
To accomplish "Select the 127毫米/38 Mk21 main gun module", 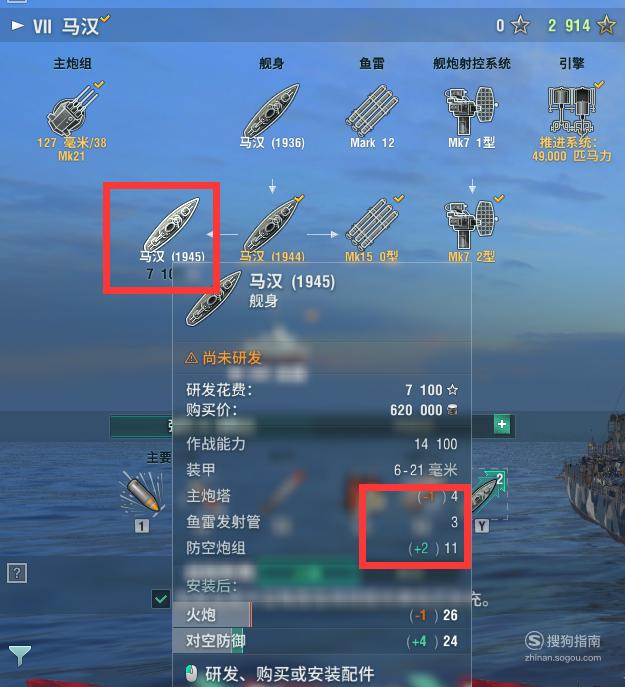I will click(71, 120).
